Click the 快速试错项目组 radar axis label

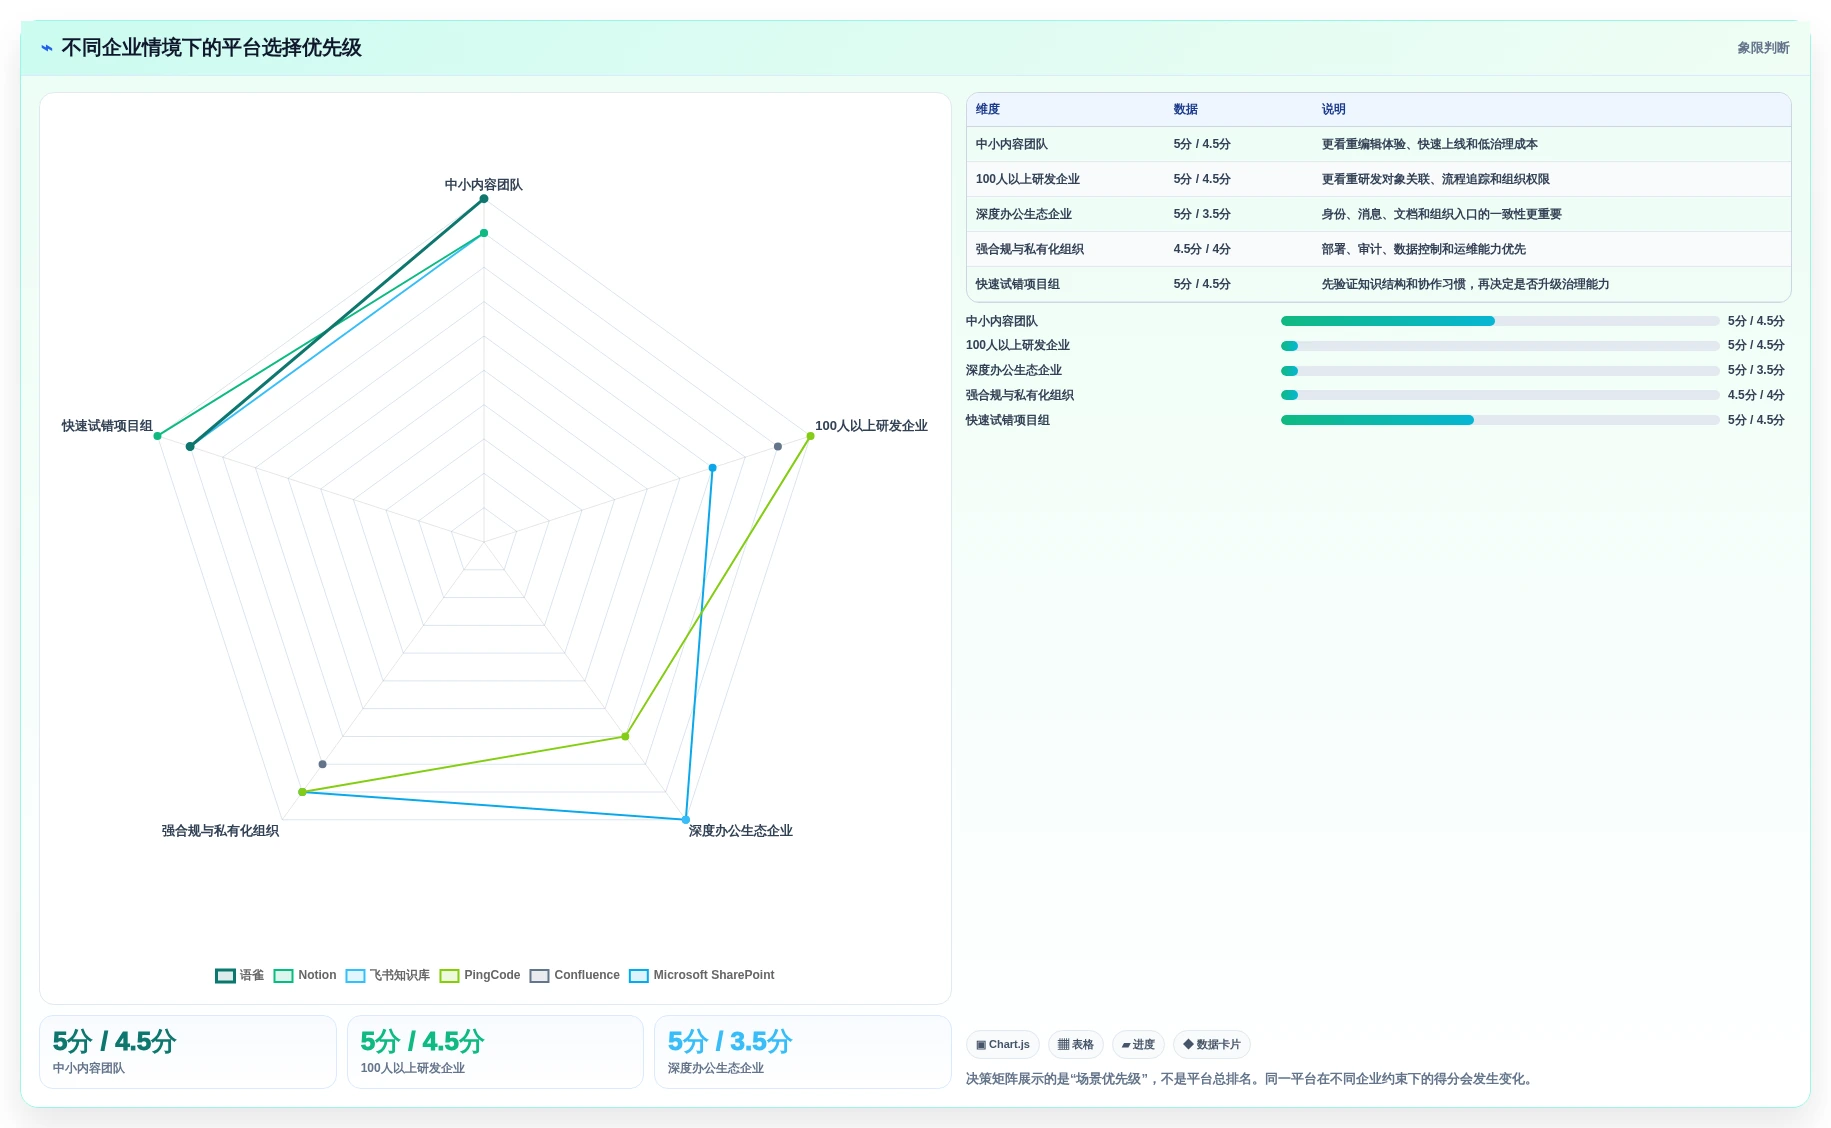point(107,426)
